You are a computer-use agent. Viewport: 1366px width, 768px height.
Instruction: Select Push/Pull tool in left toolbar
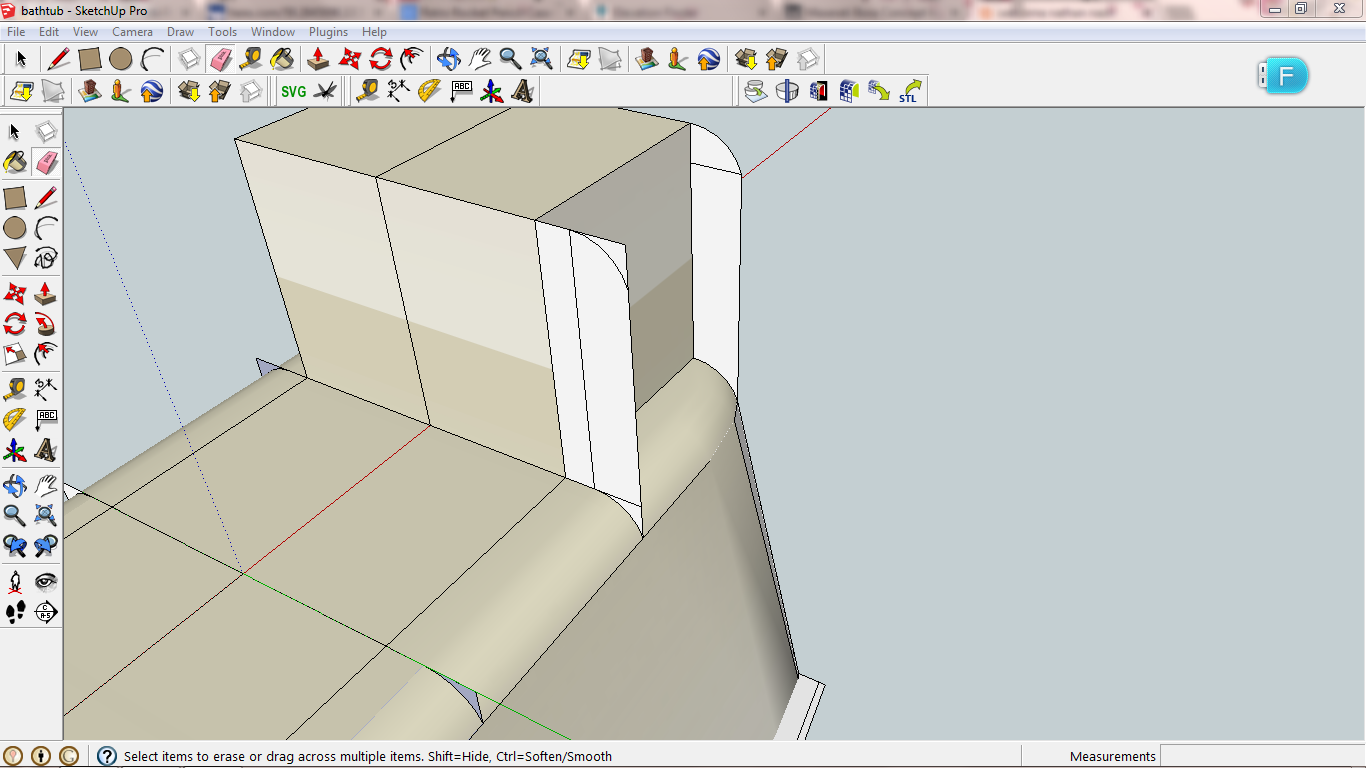coord(46,294)
